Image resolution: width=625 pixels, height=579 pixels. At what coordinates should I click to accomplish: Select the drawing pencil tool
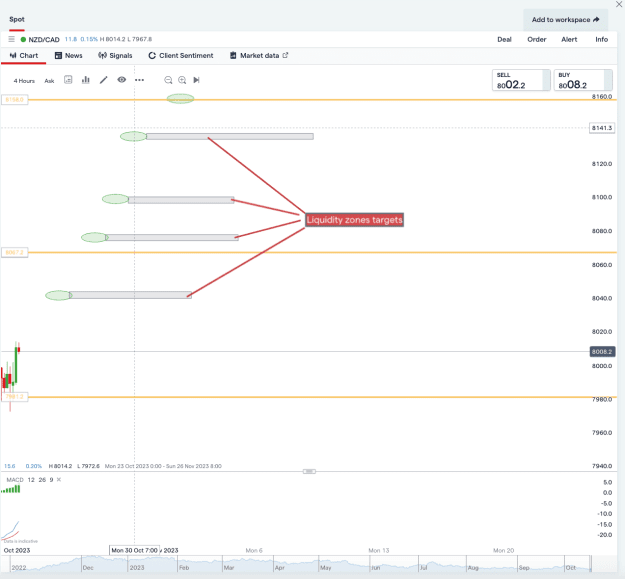click(104, 80)
